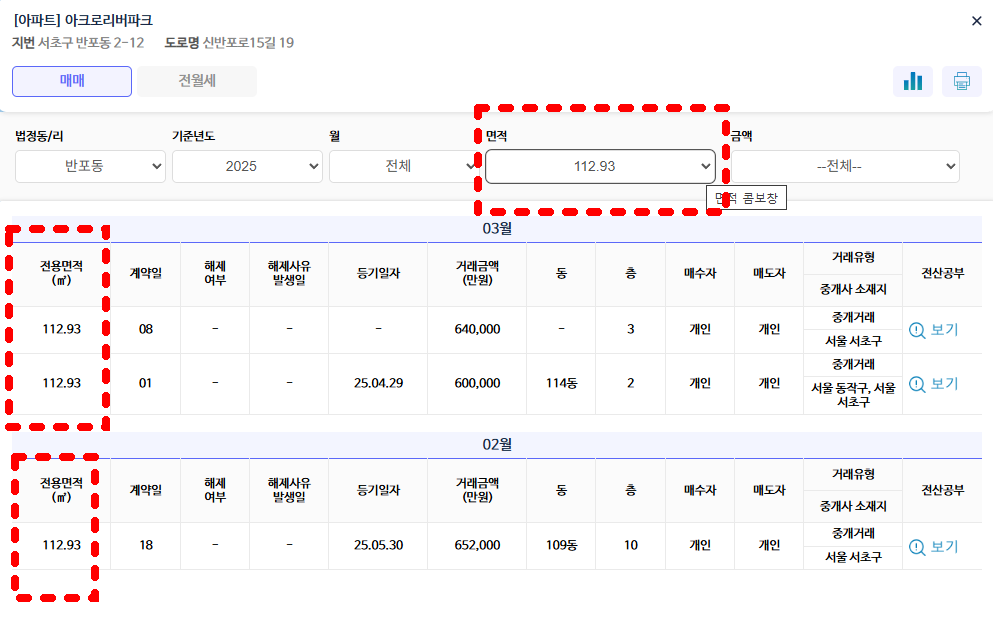The width and height of the screenshot is (993, 630).
Task: Click registration date 25.04.29
Action: (379, 383)
